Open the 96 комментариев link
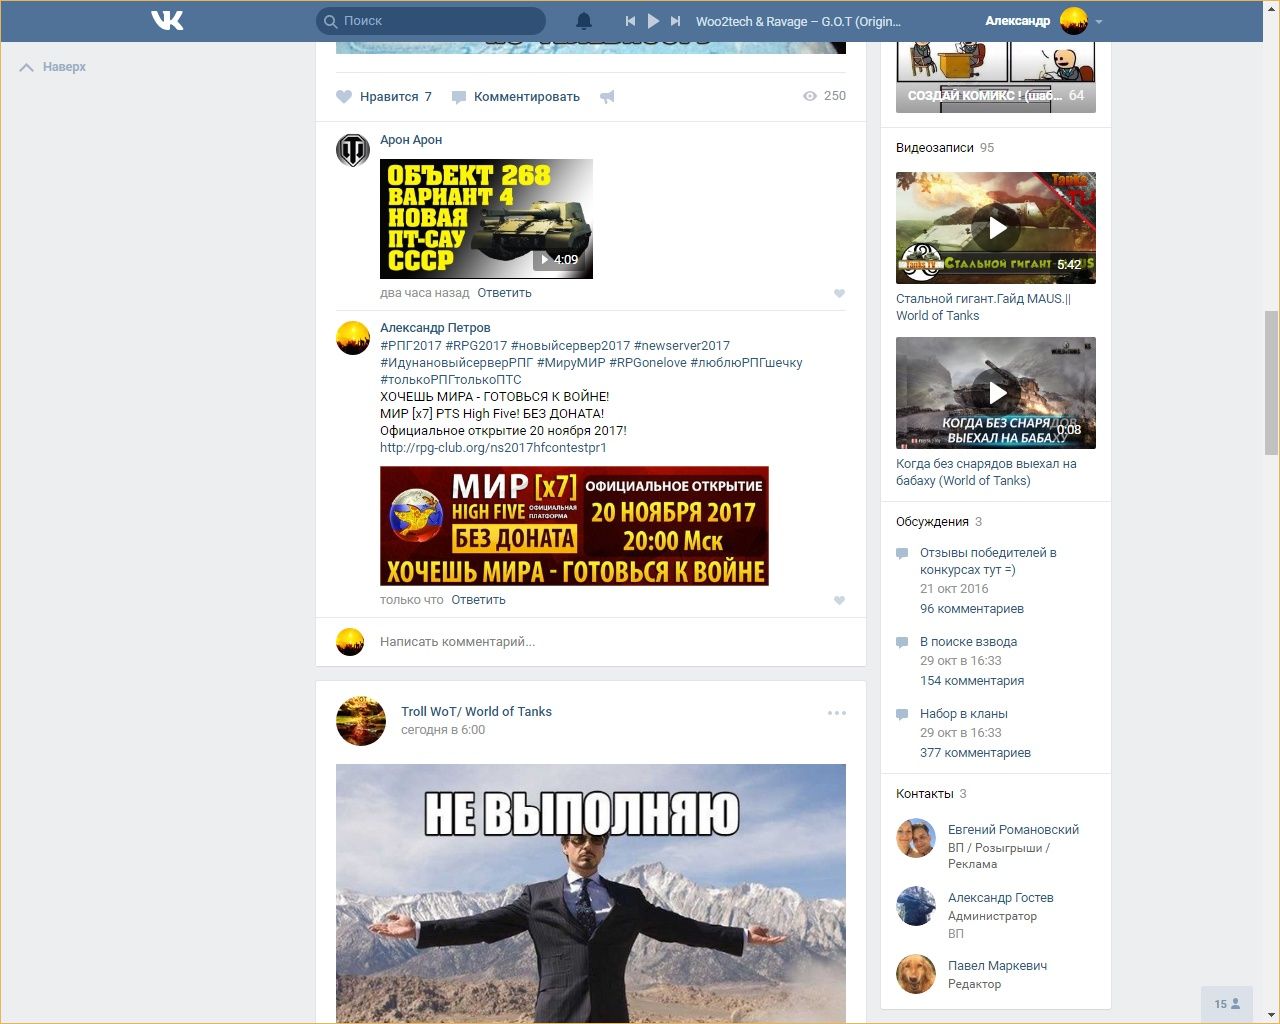This screenshot has width=1280, height=1024. (x=972, y=609)
